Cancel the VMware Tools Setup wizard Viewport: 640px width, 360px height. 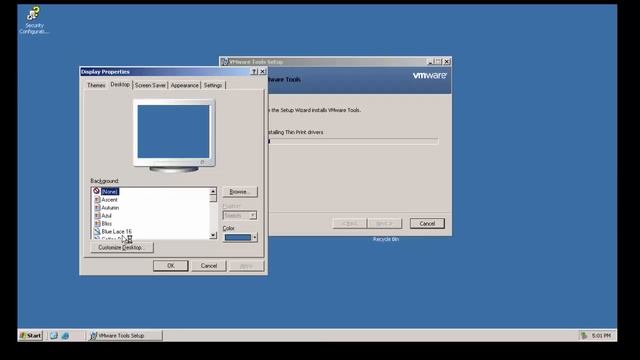pos(427,224)
